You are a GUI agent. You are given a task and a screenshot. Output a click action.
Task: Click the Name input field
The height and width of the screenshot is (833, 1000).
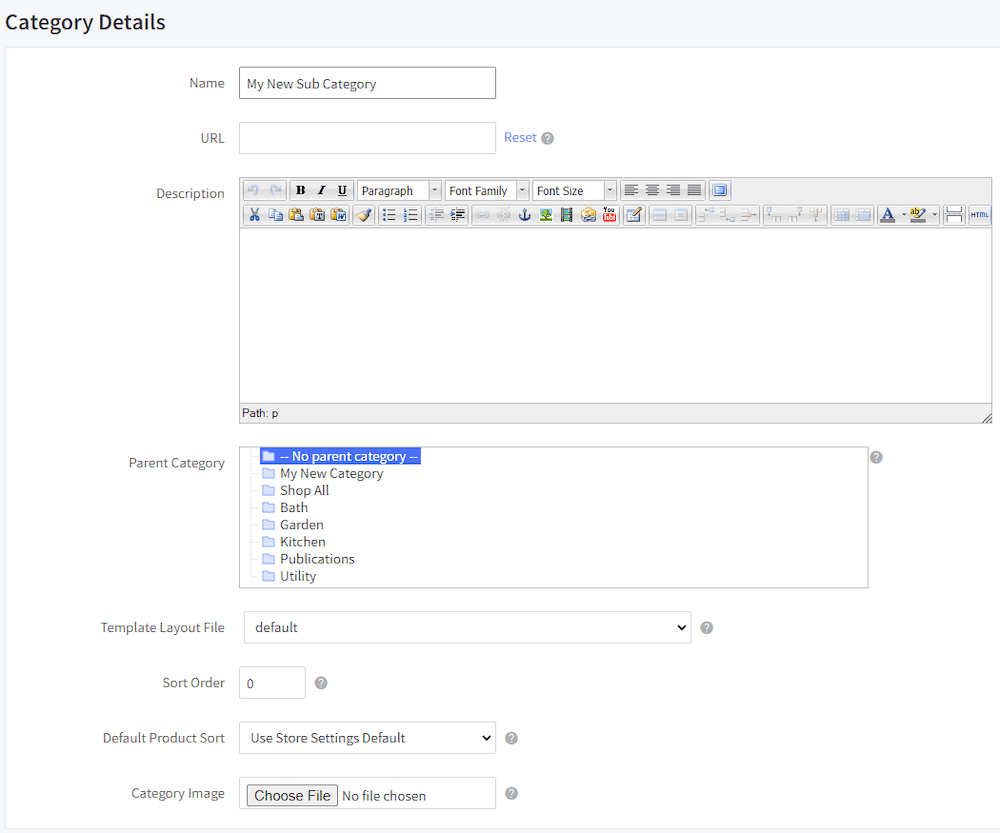[x=367, y=83]
